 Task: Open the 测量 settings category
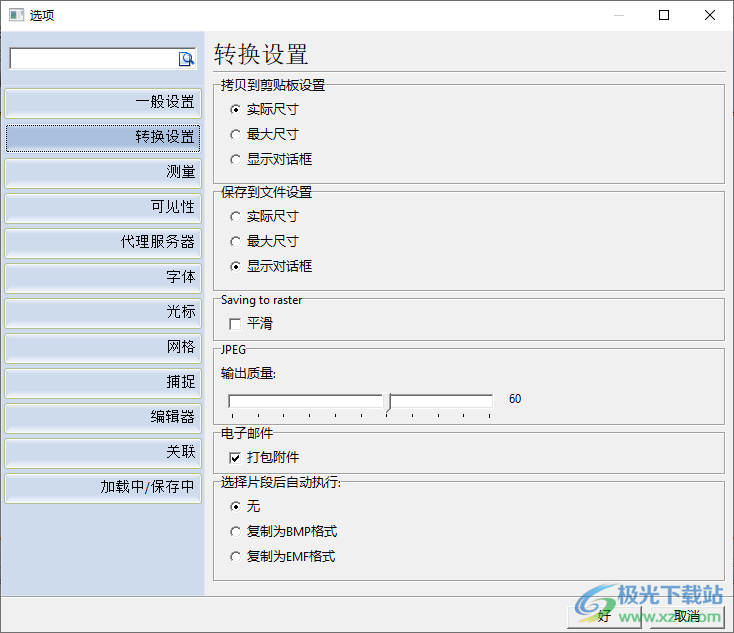(103, 173)
